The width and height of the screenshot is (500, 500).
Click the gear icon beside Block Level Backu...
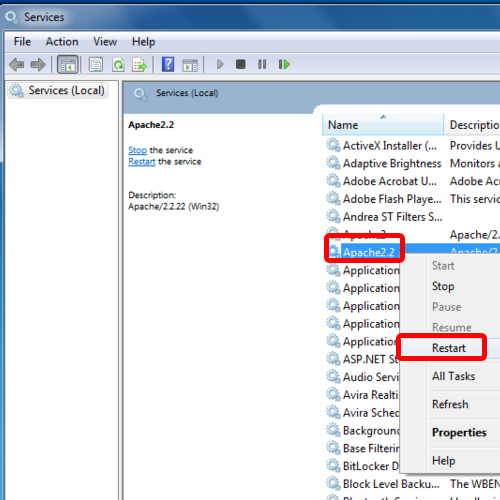click(333, 483)
